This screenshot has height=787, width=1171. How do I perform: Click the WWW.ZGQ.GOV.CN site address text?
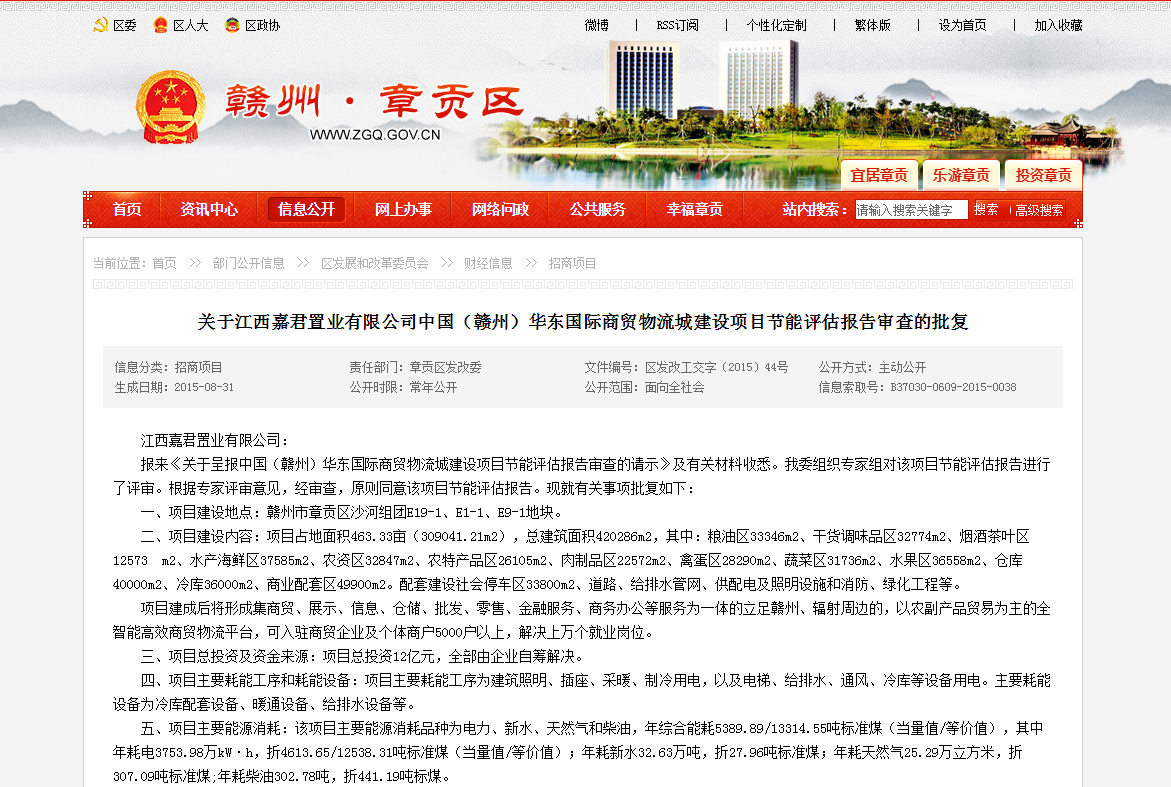click(x=375, y=135)
